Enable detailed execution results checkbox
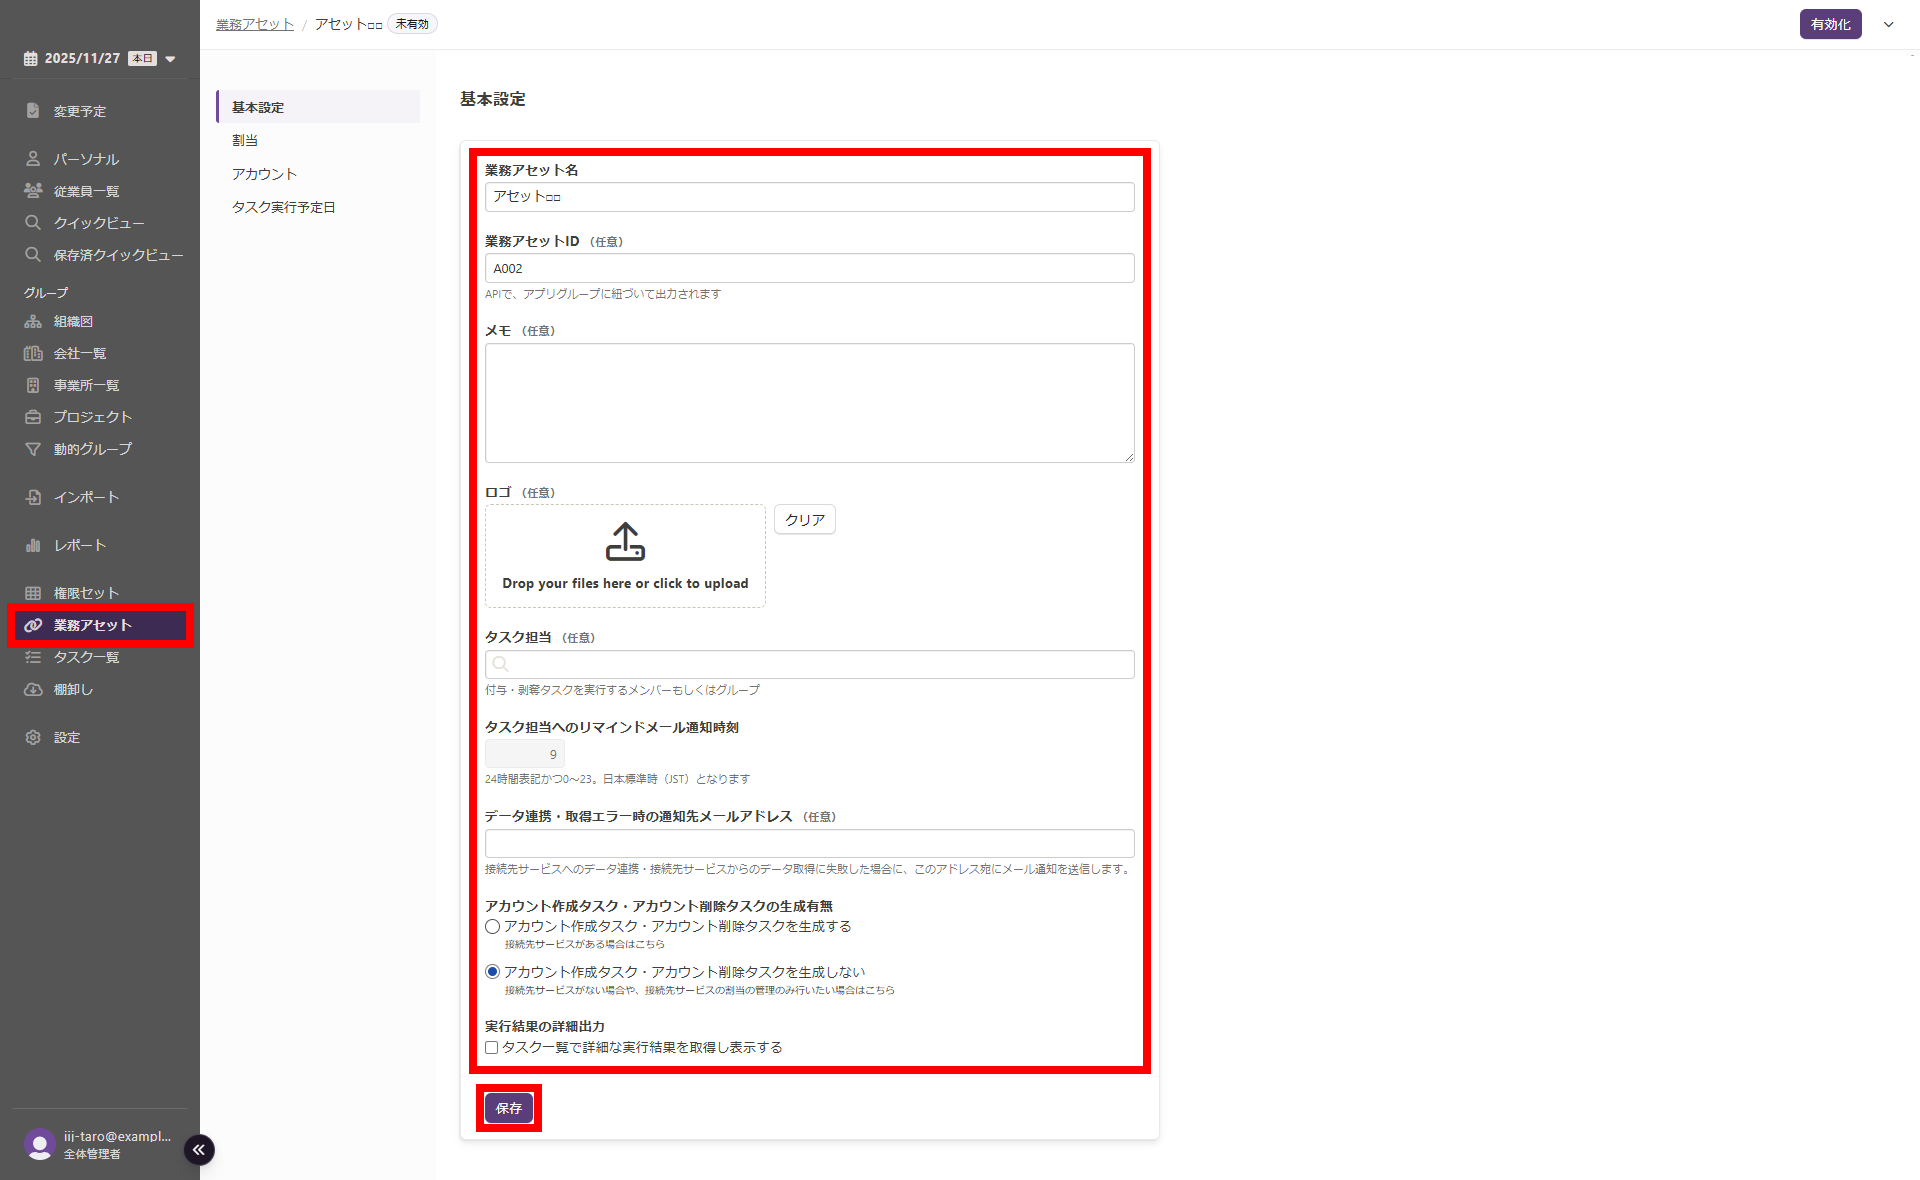This screenshot has height=1180, width=1920. click(x=492, y=1048)
